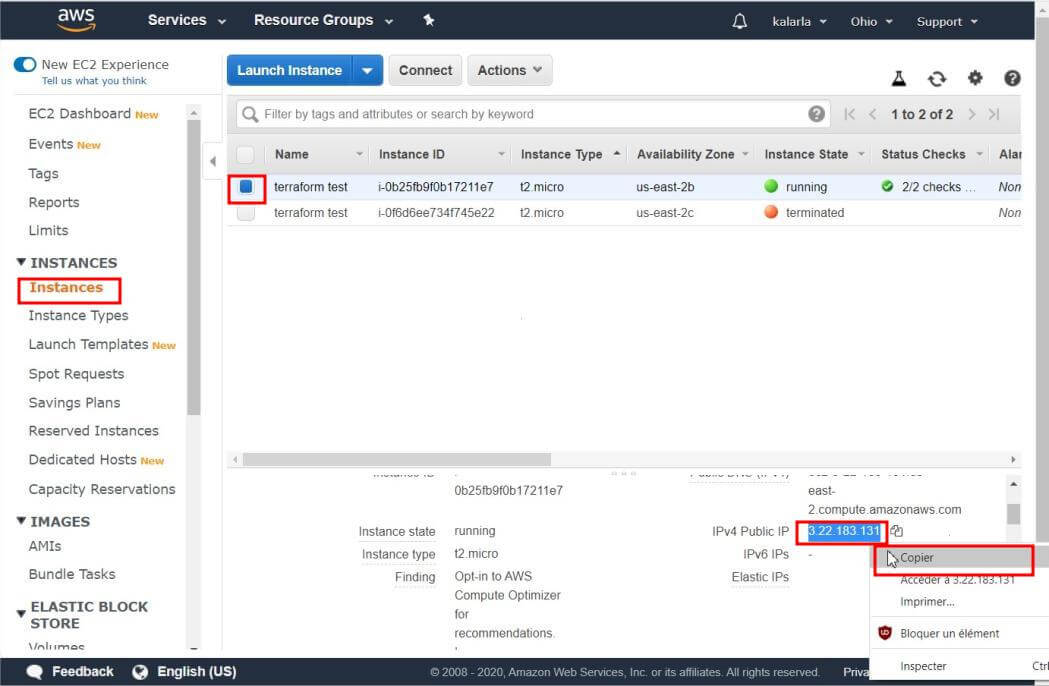Open the notifications bell icon
1049x686 pixels.
739,21
